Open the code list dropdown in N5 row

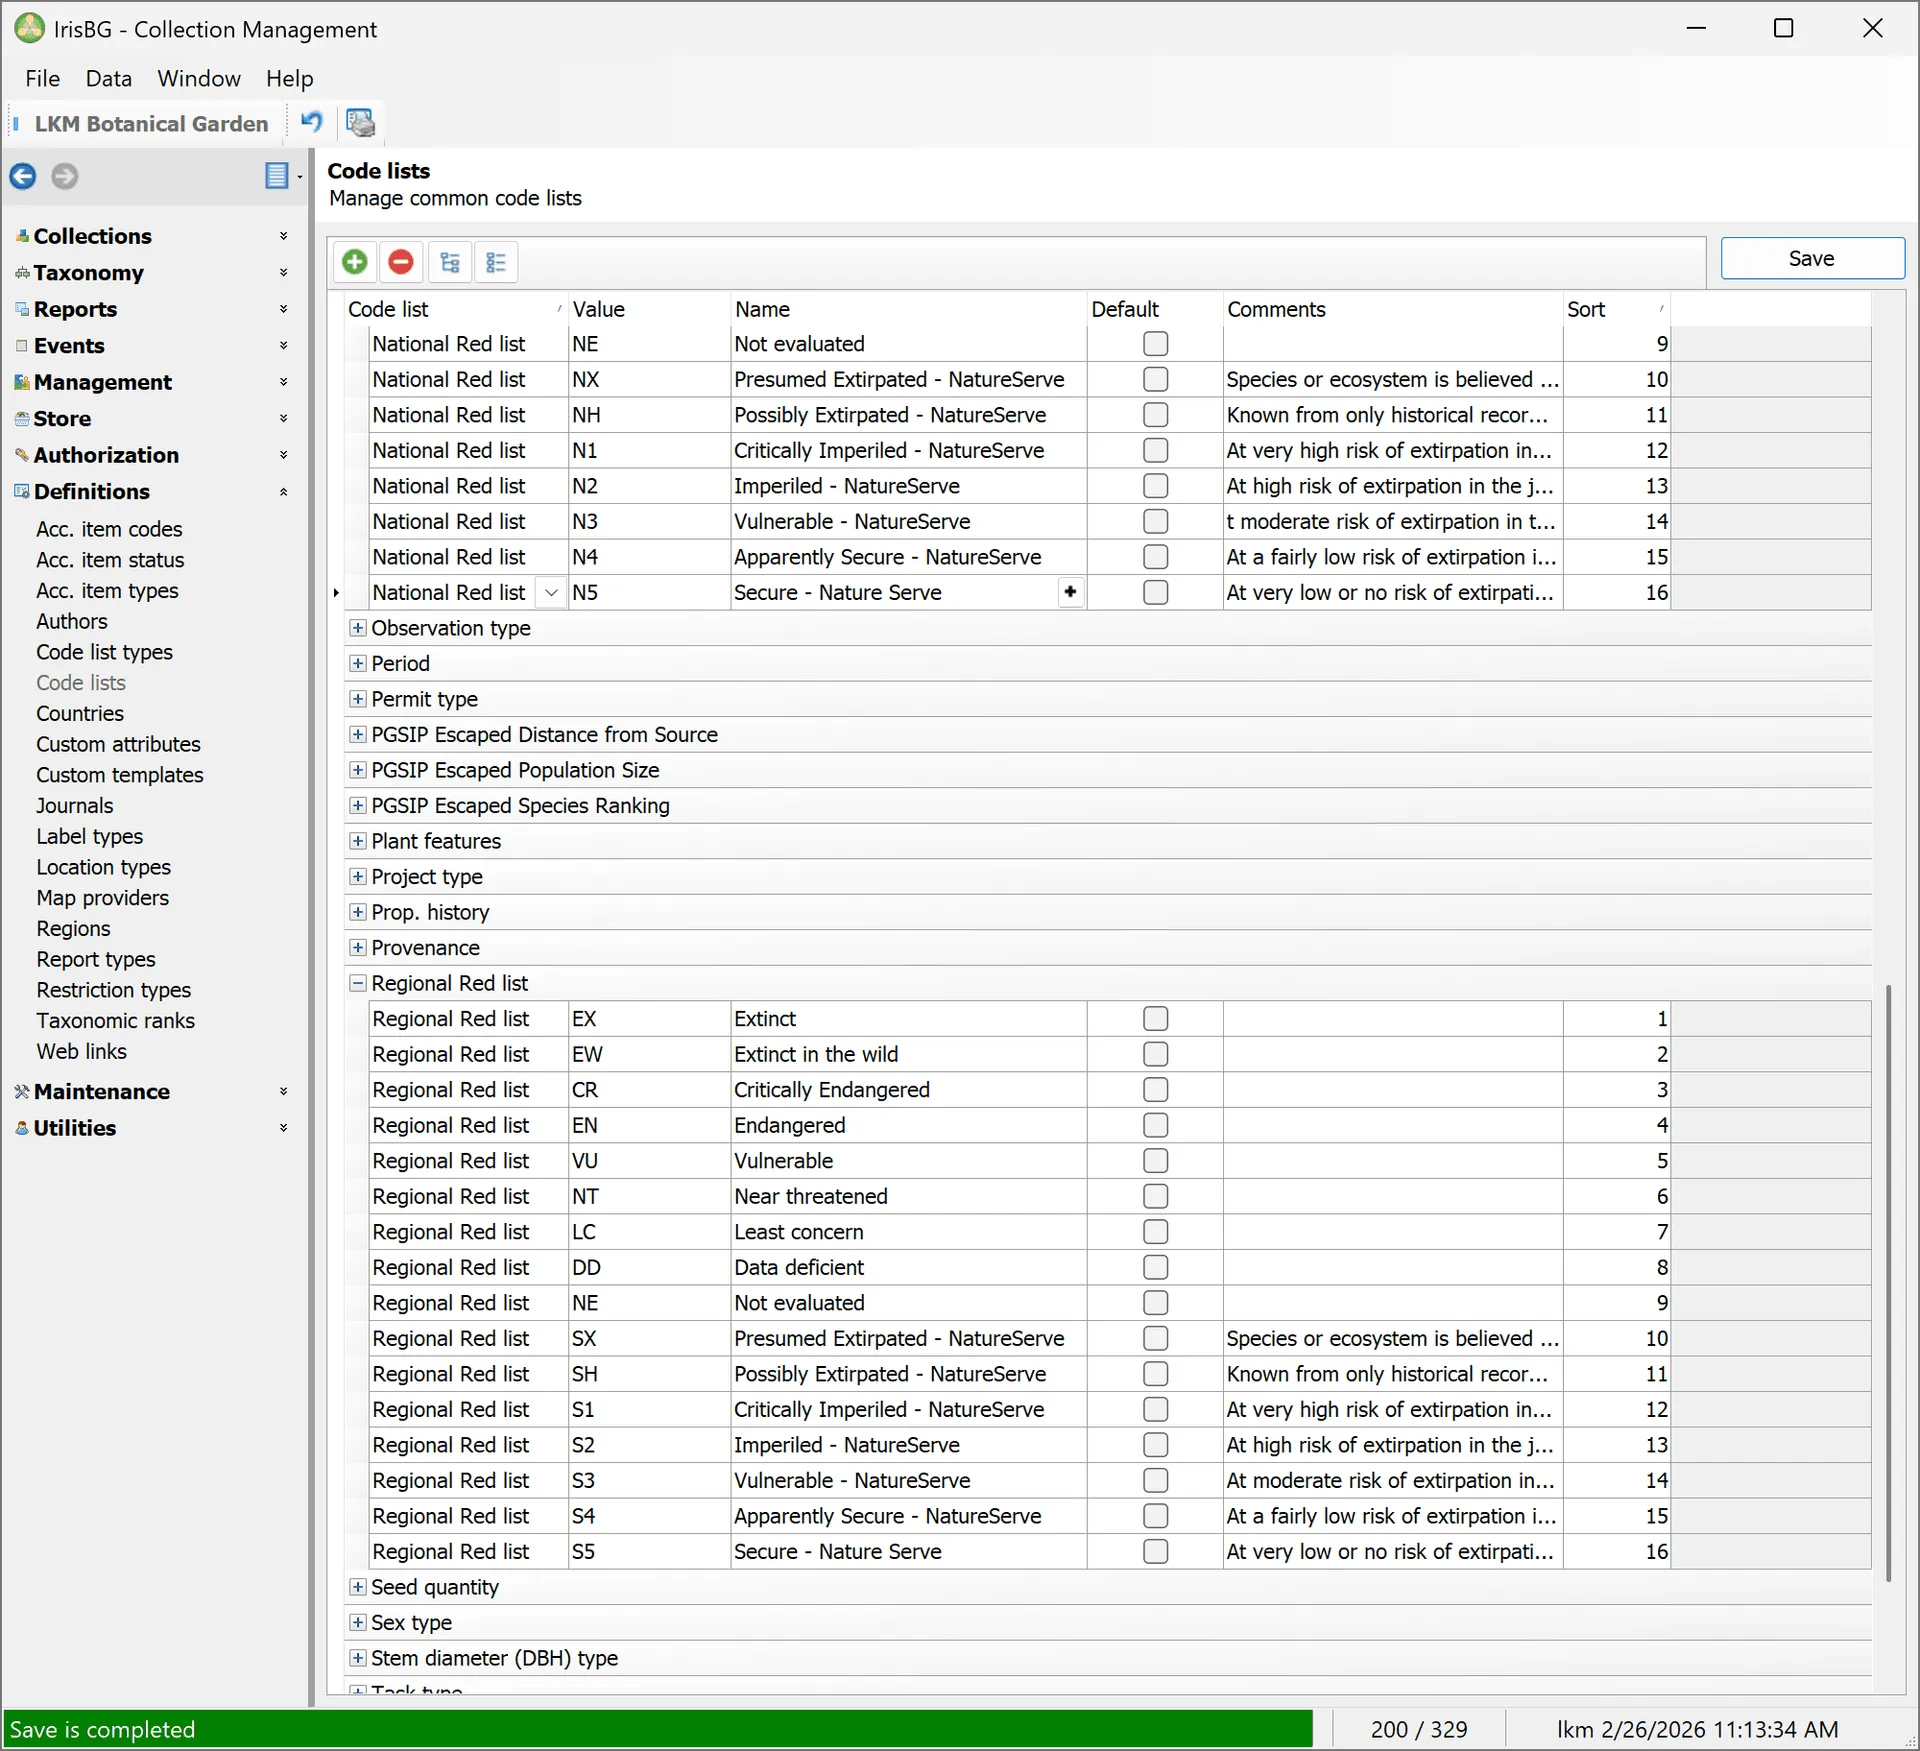click(551, 592)
